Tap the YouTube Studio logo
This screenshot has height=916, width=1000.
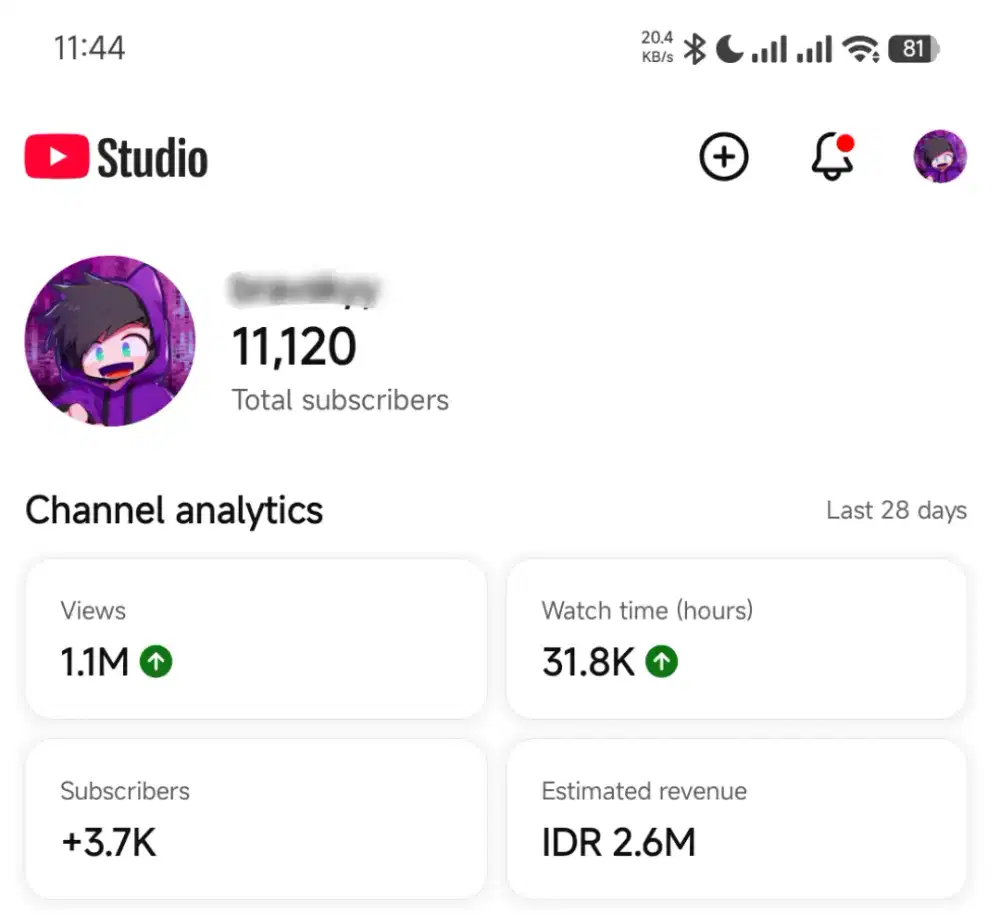117,158
